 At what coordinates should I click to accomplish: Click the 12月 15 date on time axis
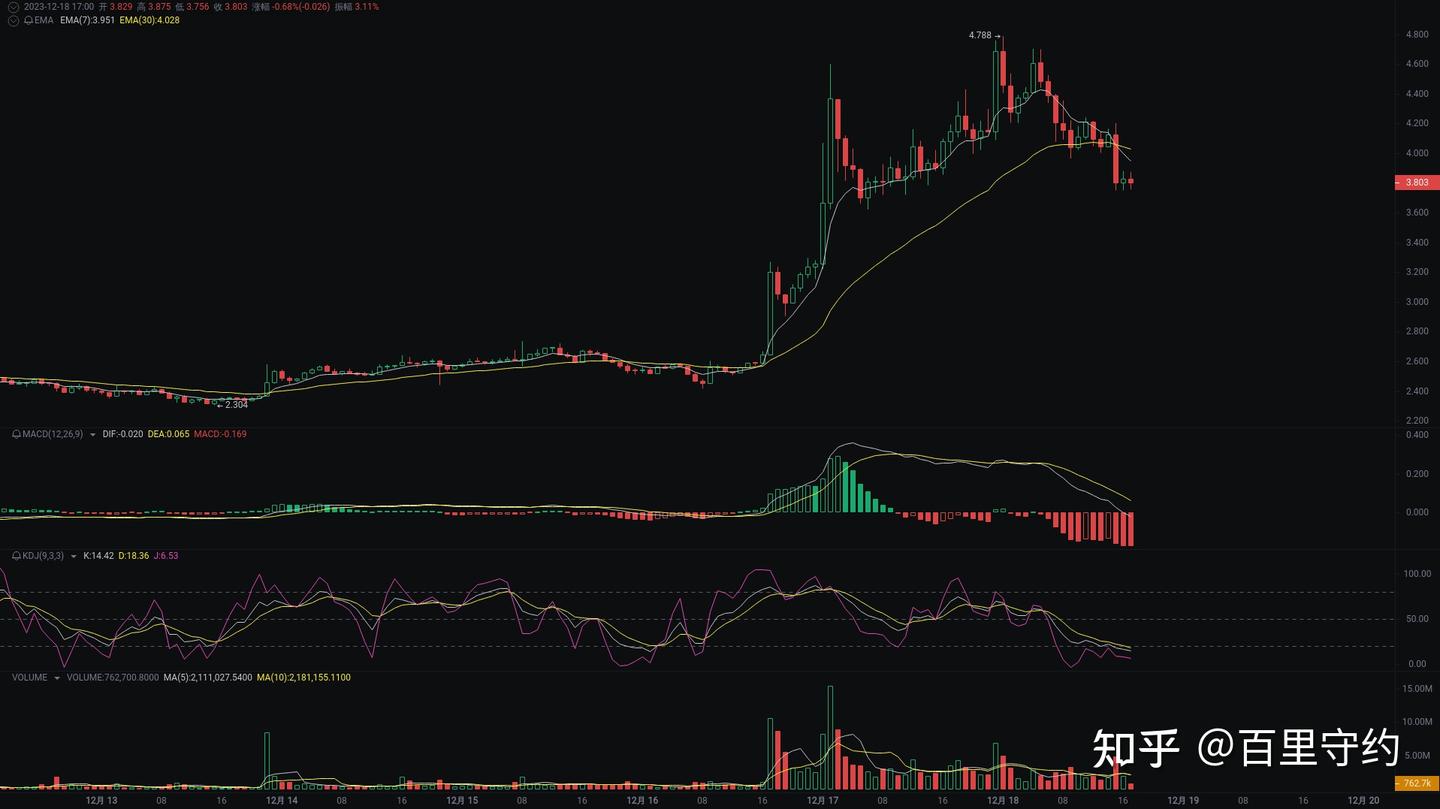461,800
